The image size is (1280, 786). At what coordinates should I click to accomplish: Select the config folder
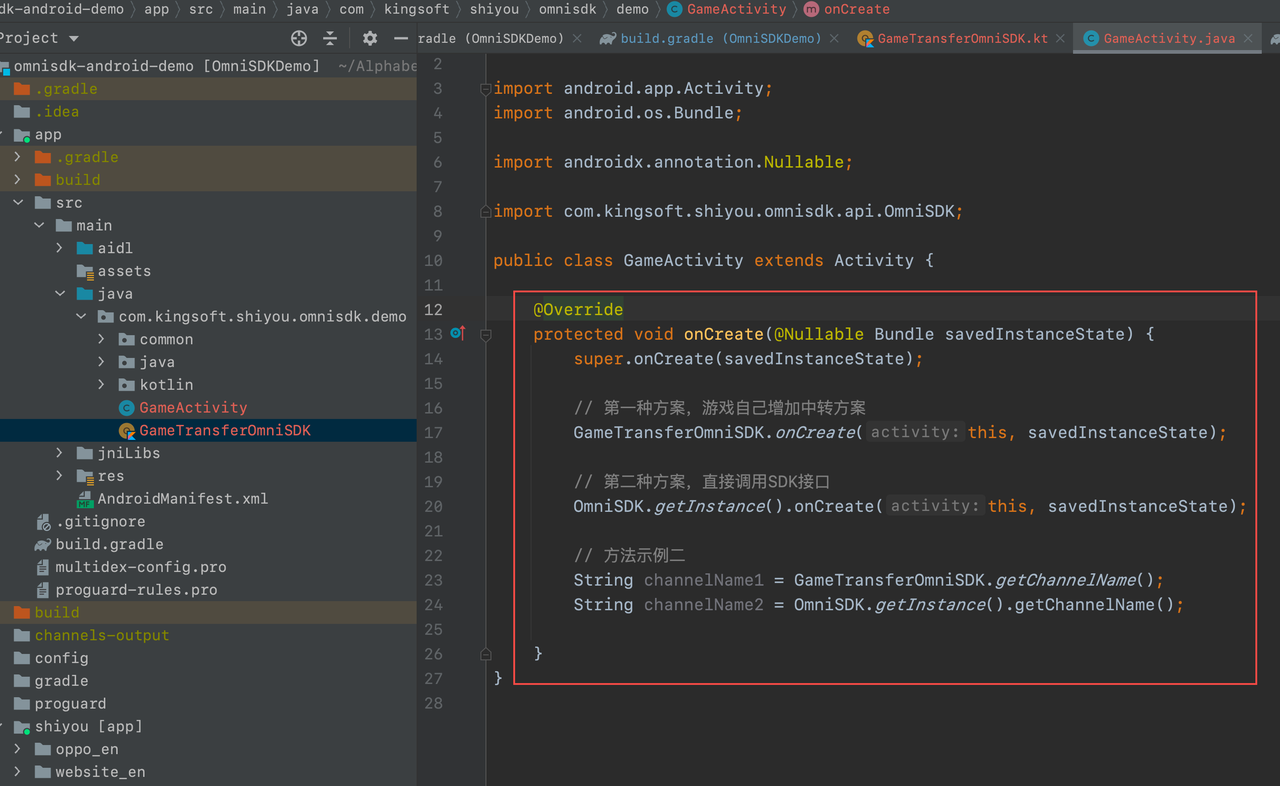point(61,658)
